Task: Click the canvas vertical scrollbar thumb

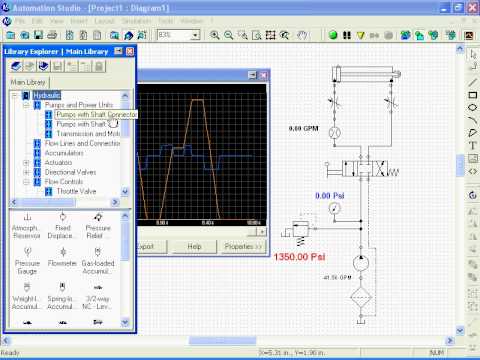Action: [460, 165]
